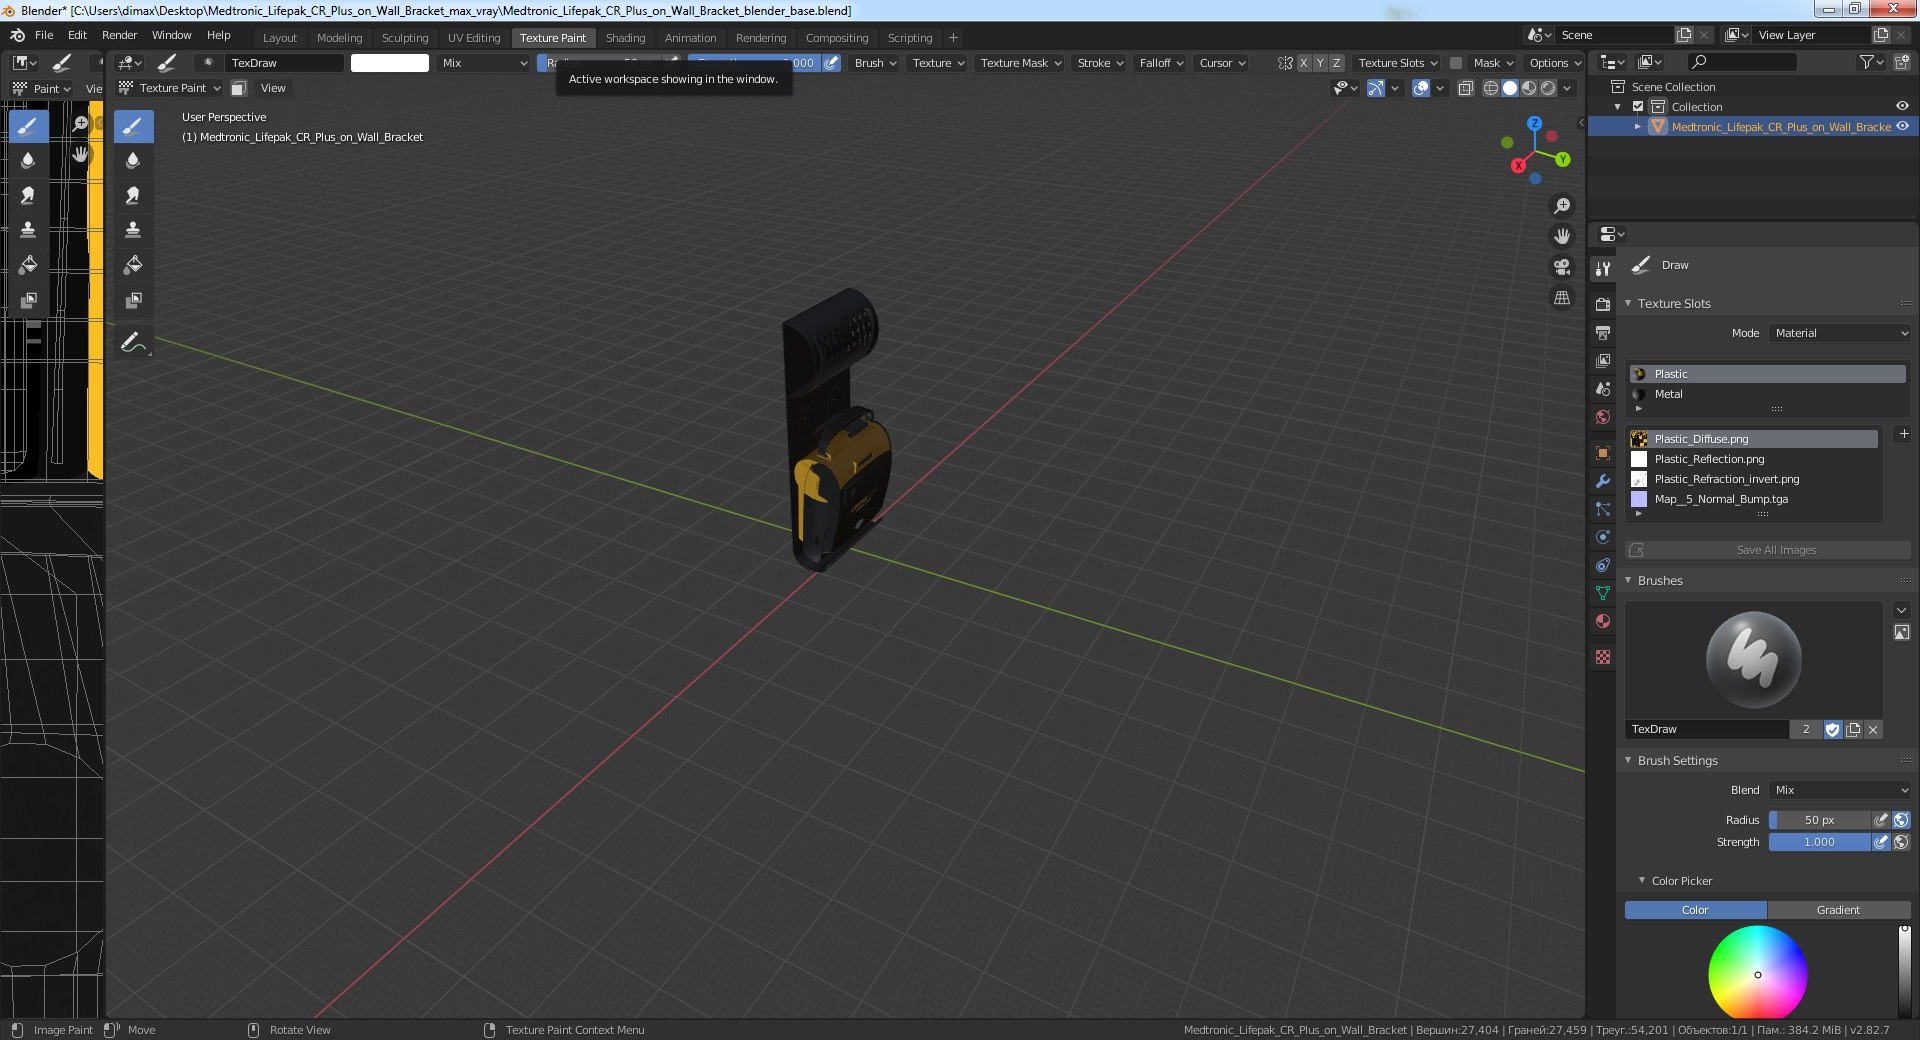Open the Scene properties tab
Viewport: 1920px width, 1040px height.
tap(1603, 388)
